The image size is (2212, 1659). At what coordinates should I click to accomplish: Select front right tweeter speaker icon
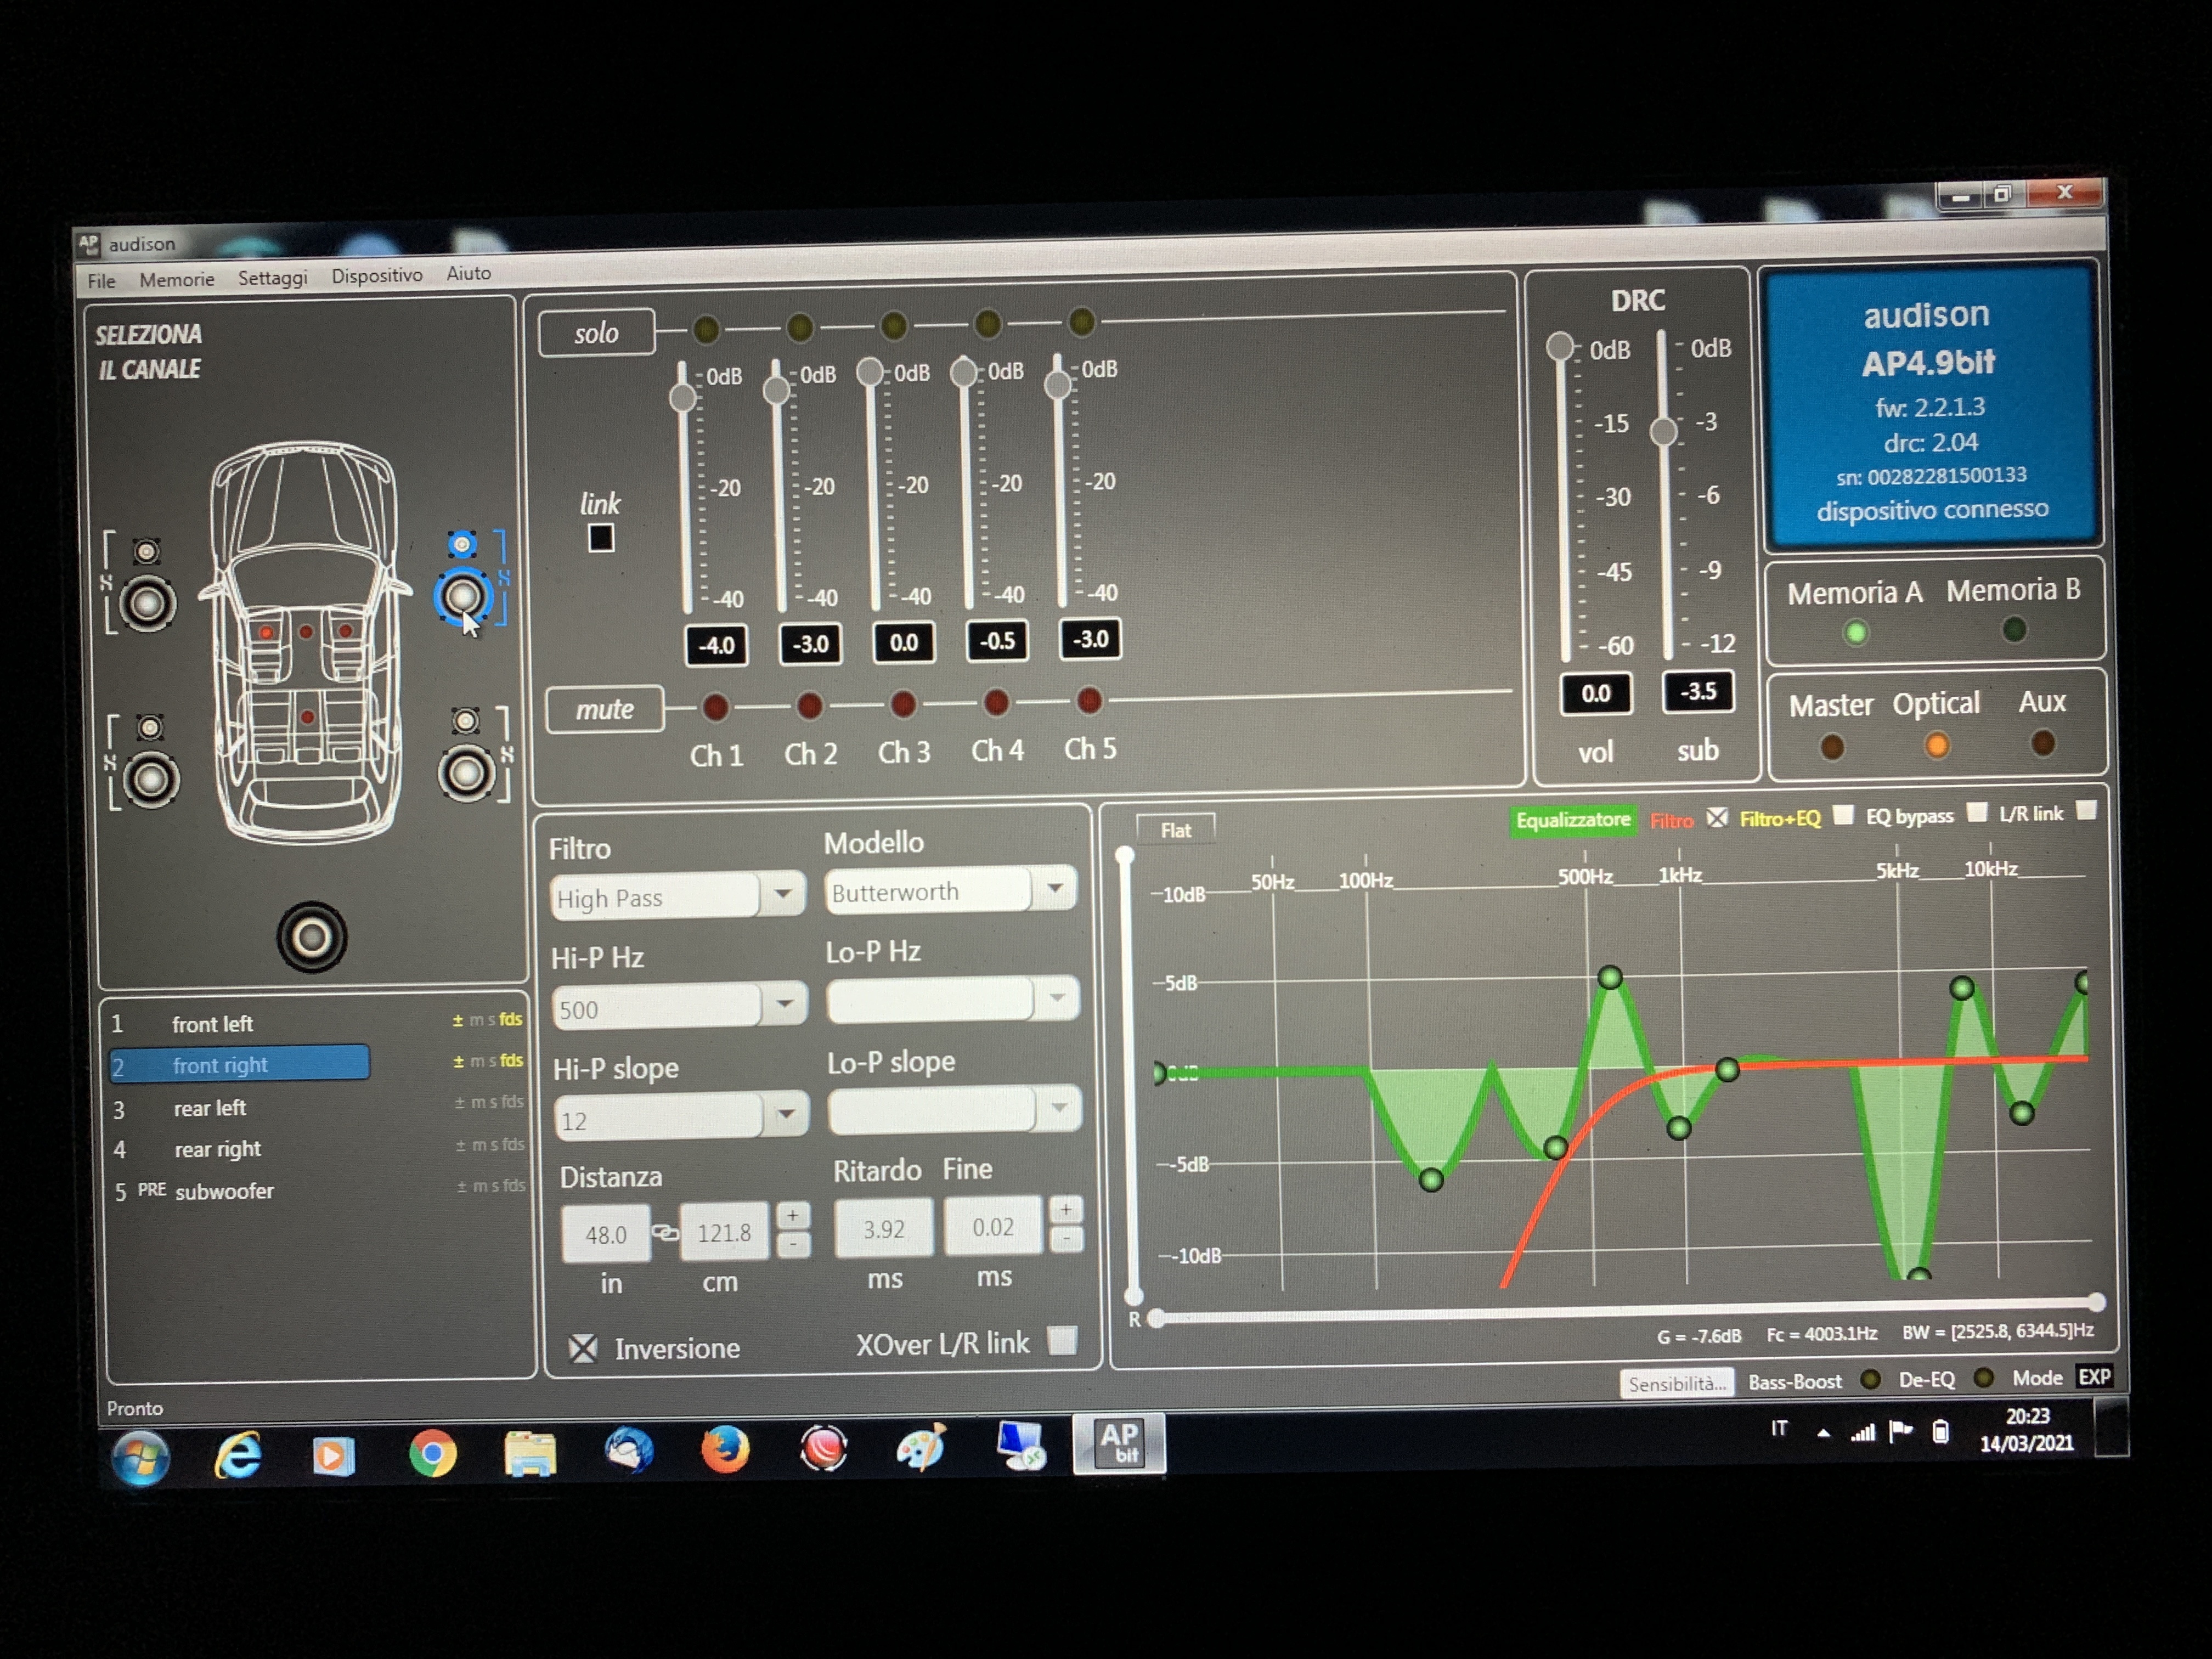(x=462, y=544)
